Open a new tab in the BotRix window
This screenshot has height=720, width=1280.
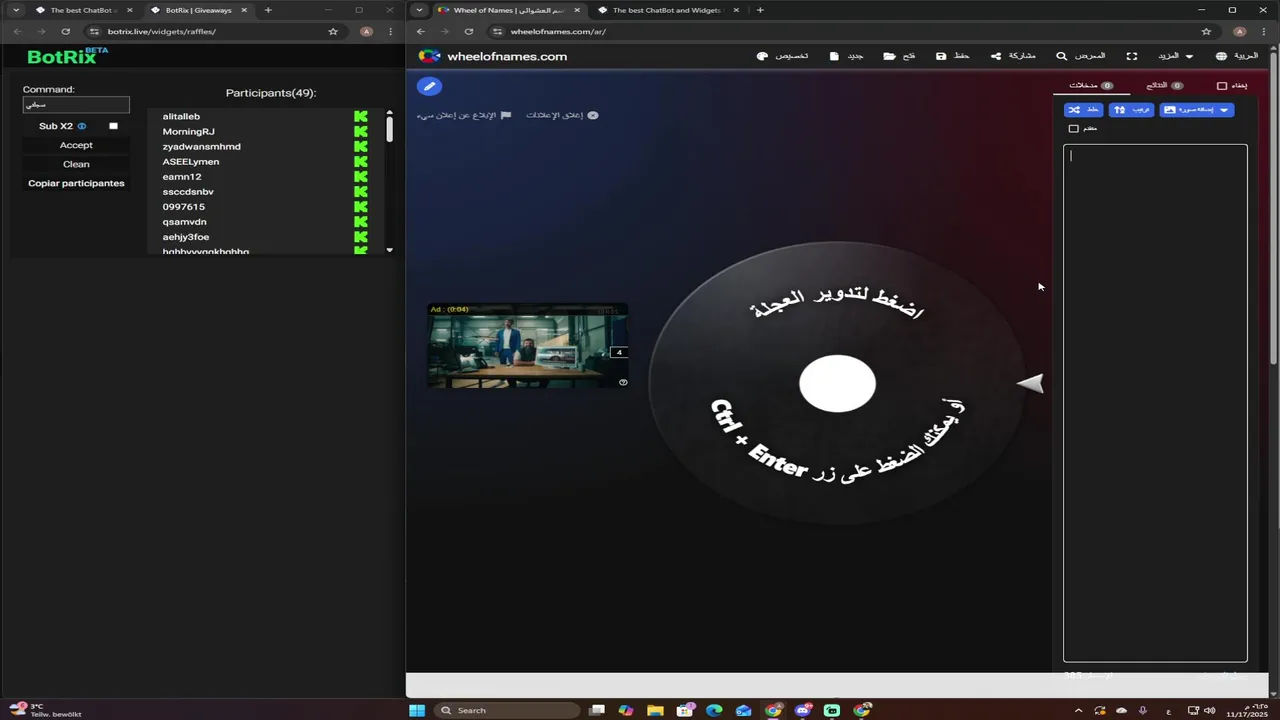tap(268, 10)
